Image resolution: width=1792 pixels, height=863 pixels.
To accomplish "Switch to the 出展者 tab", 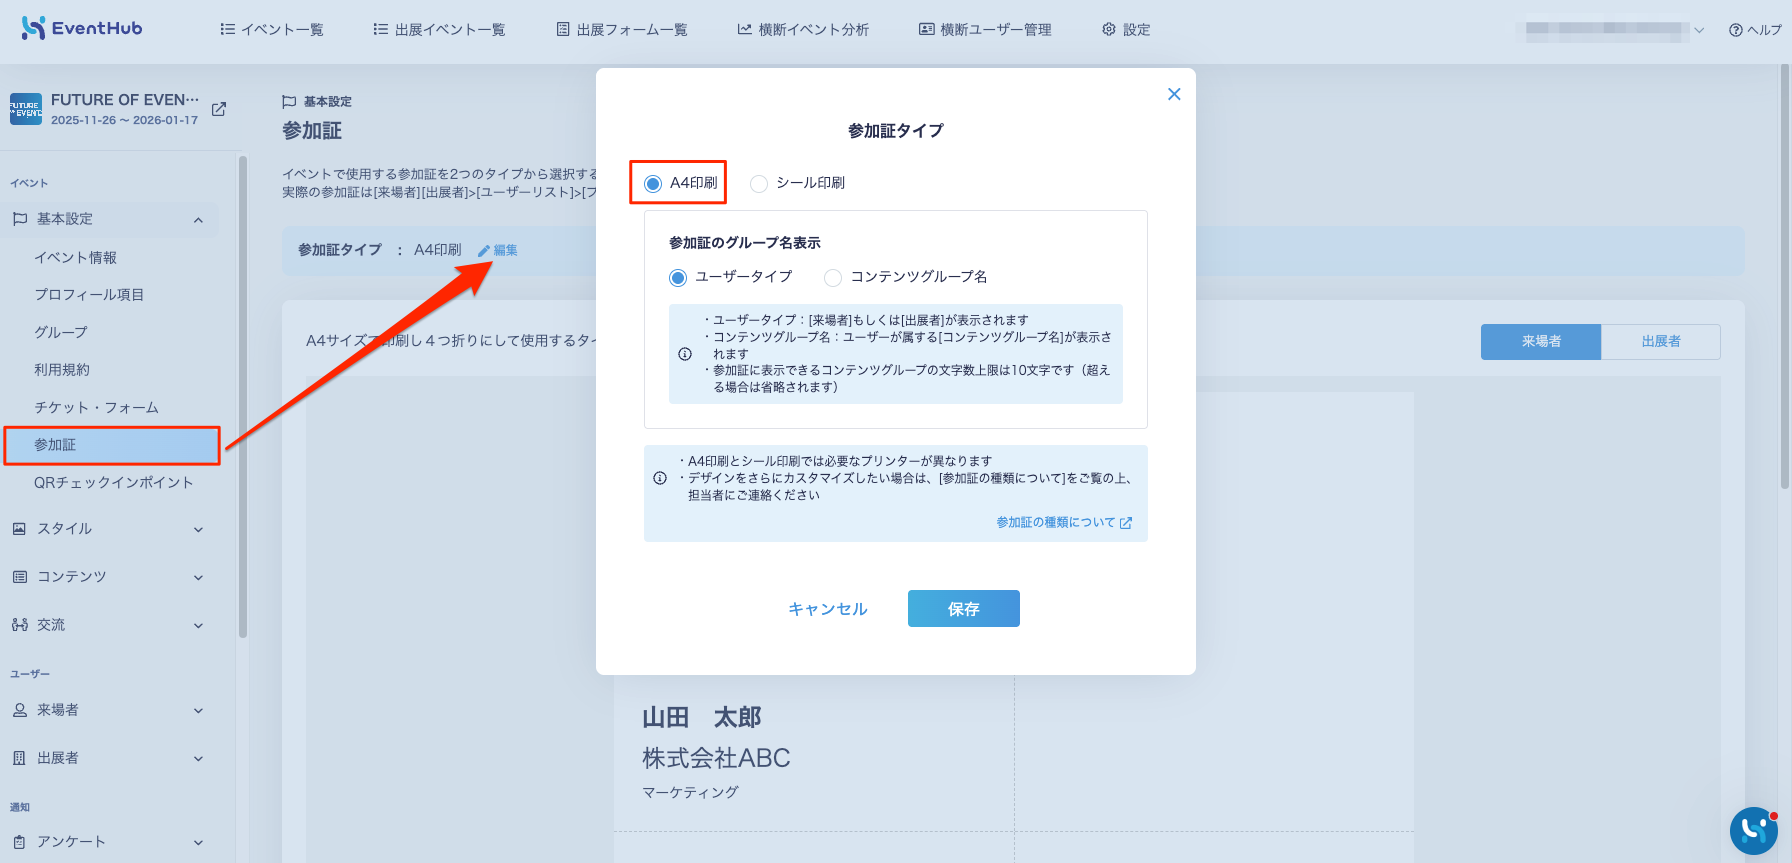I will click(1661, 341).
